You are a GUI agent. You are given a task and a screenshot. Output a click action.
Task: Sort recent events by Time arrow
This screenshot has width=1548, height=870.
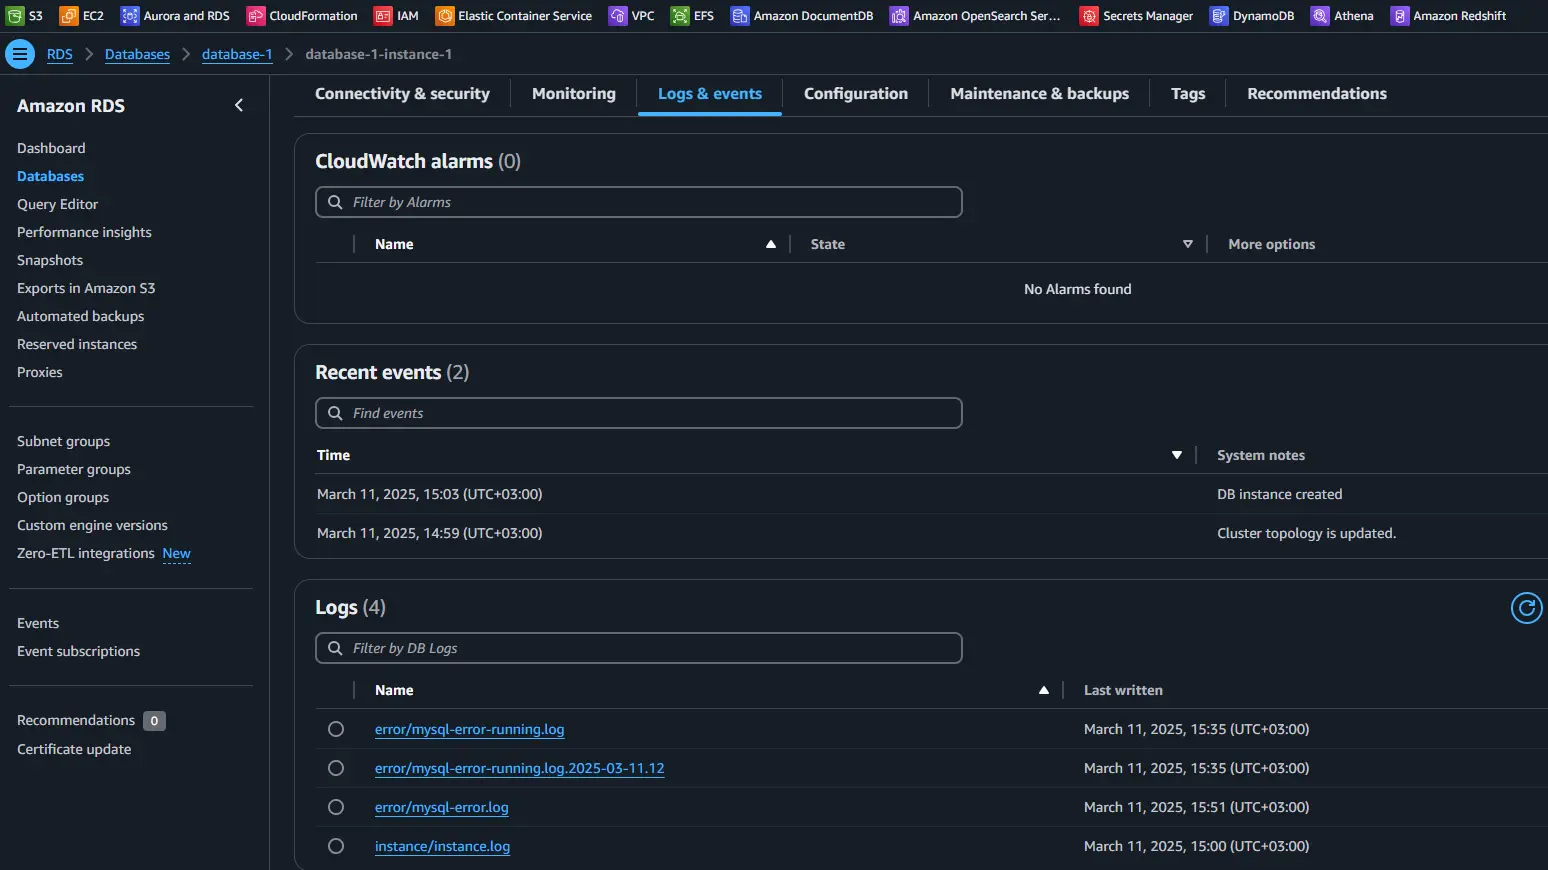point(1177,456)
